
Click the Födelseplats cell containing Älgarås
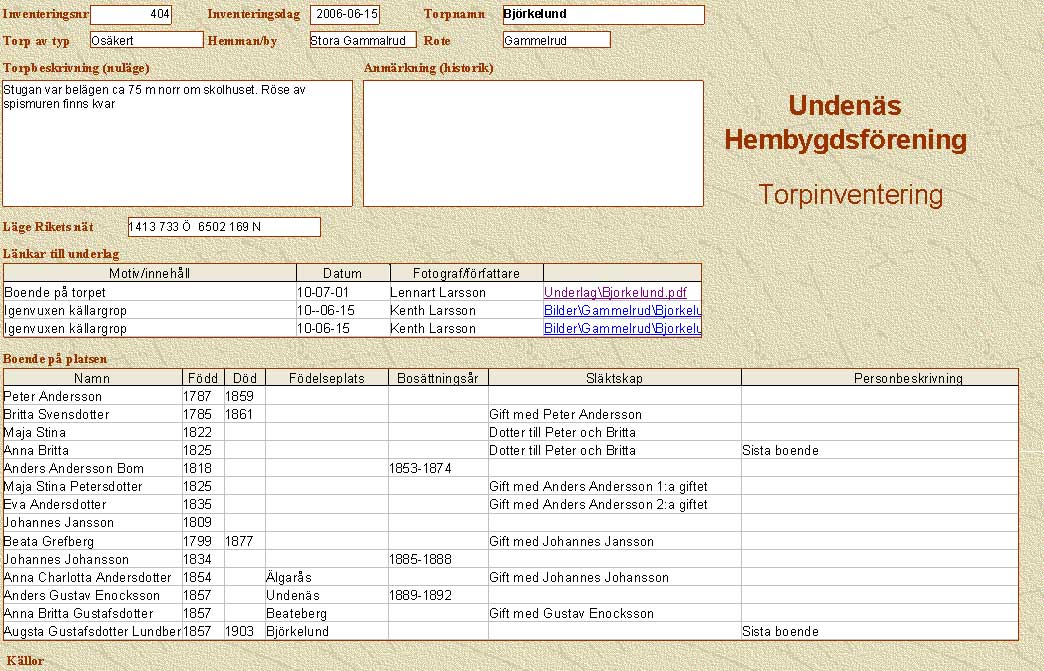(x=326, y=578)
